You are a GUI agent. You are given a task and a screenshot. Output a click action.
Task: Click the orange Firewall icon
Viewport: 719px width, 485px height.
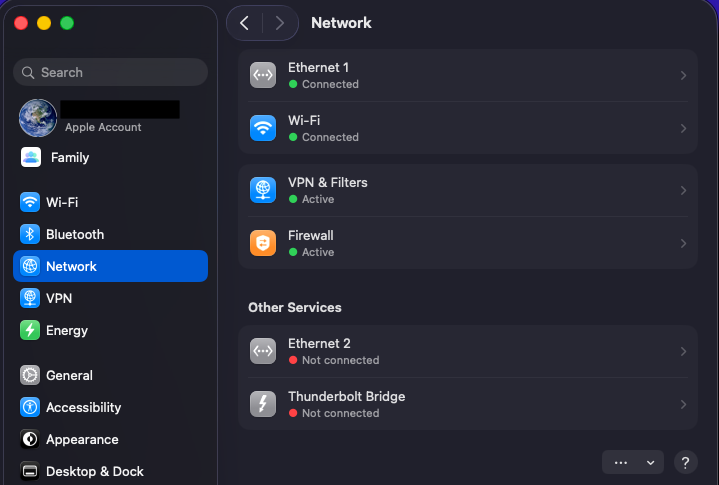click(263, 243)
